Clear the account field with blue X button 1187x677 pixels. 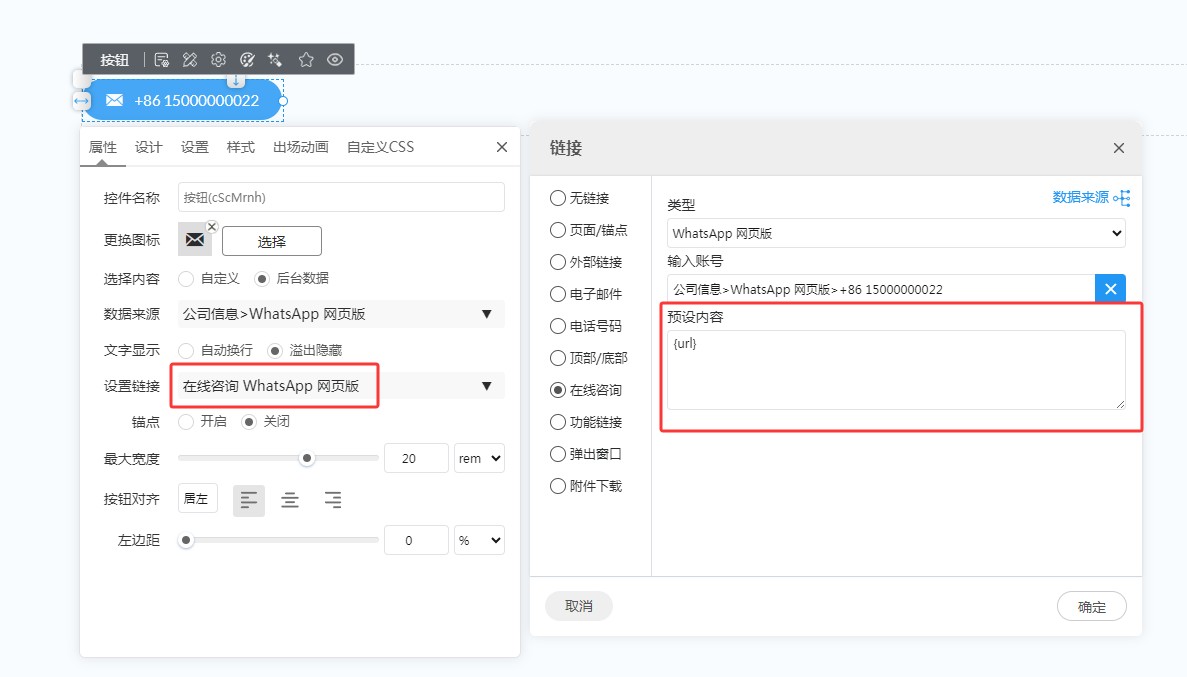click(x=1110, y=289)
